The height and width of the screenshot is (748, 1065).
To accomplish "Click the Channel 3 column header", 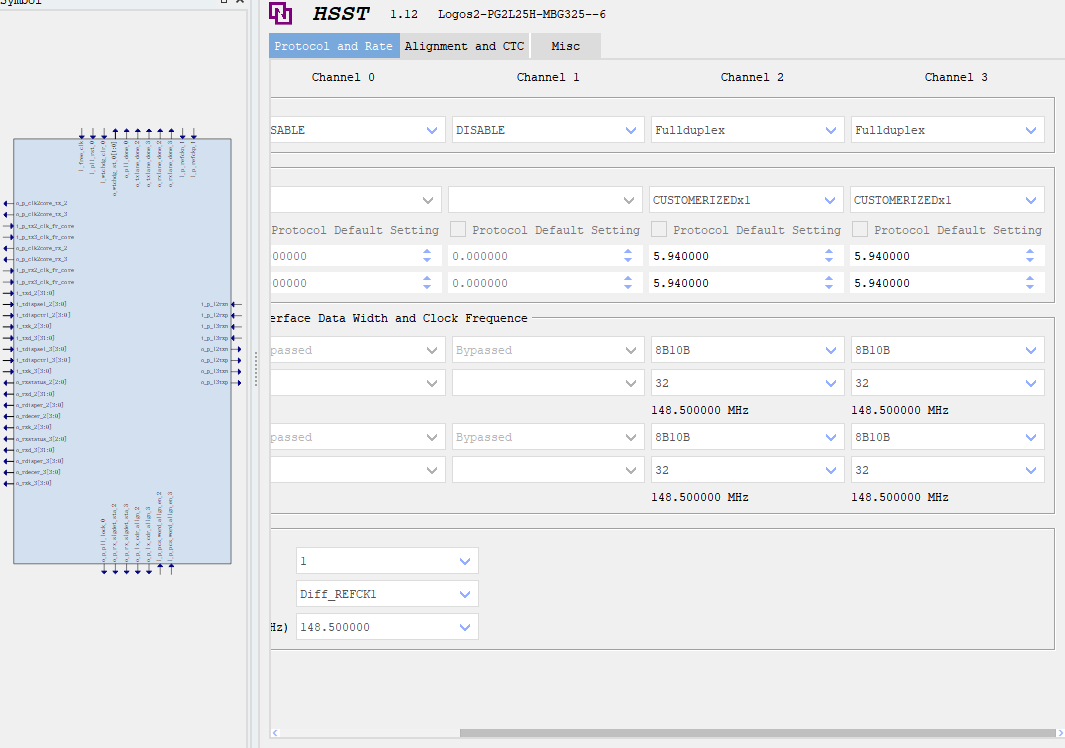I will pos(956,77).
